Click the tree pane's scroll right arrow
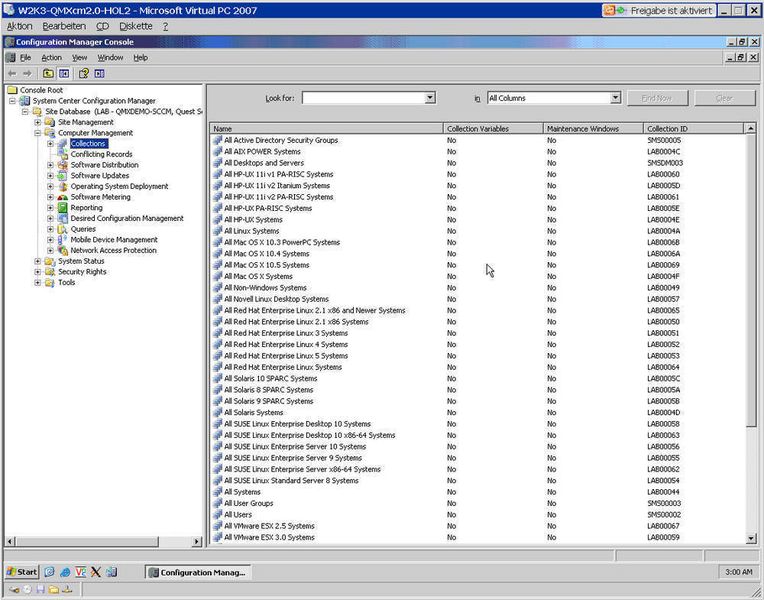764x600 pixels. (197, 542)
